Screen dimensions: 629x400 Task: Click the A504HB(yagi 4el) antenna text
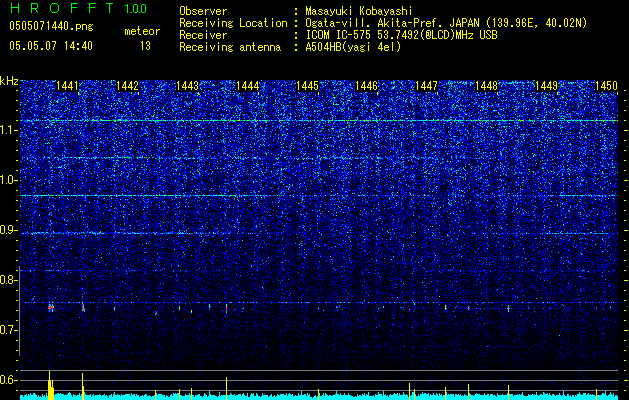(353, 47)
